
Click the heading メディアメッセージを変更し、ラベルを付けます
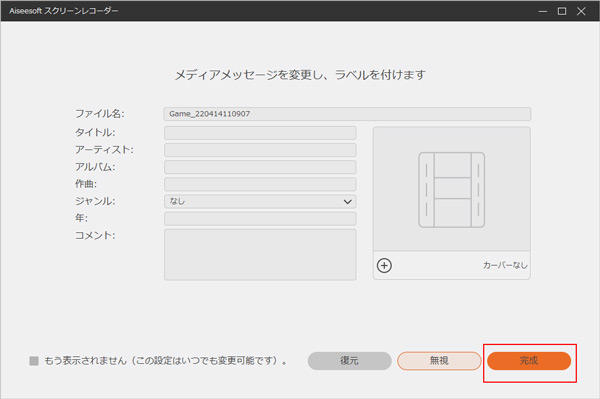pos(300,75)
